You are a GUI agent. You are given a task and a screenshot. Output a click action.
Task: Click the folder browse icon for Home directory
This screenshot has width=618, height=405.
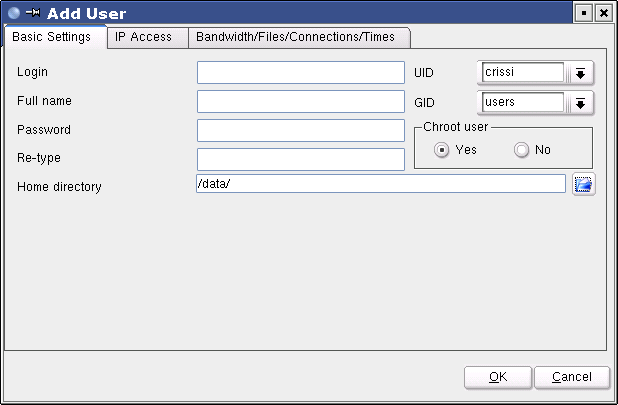tap(583, 184)
